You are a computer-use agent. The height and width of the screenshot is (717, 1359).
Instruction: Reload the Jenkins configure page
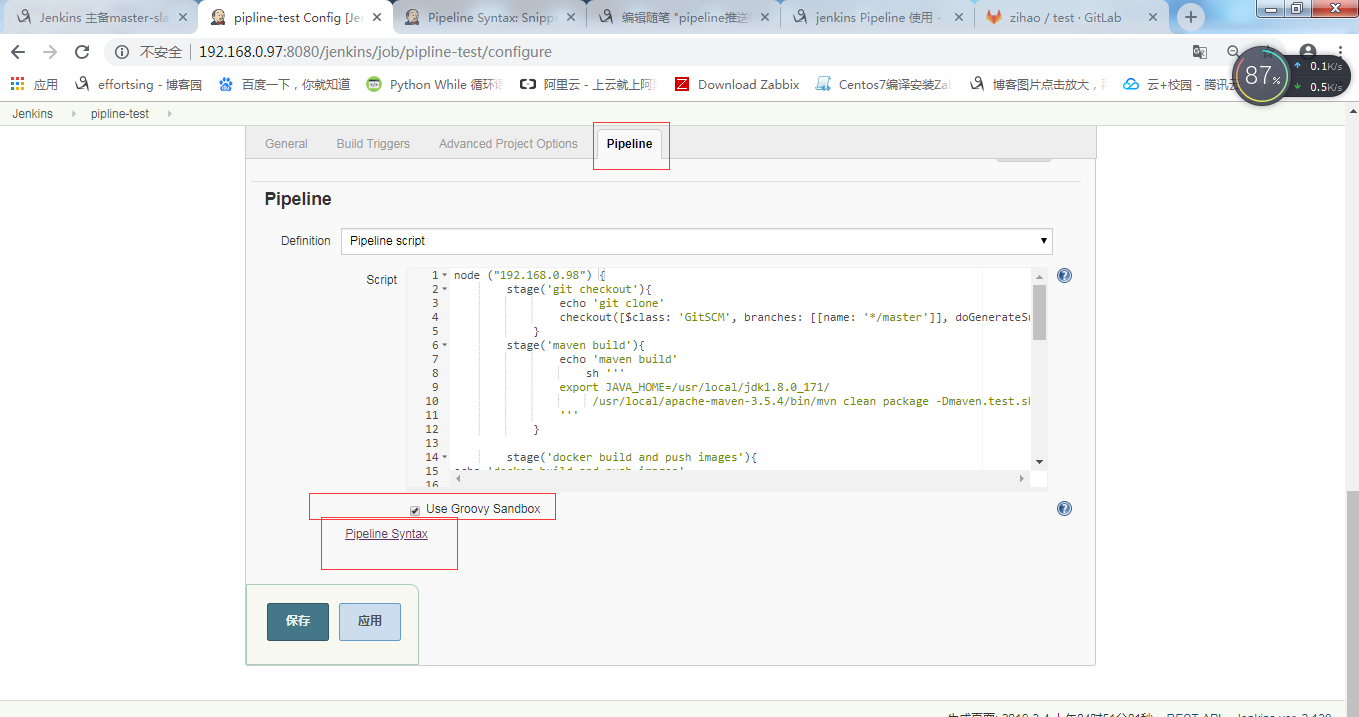[82, 52]
